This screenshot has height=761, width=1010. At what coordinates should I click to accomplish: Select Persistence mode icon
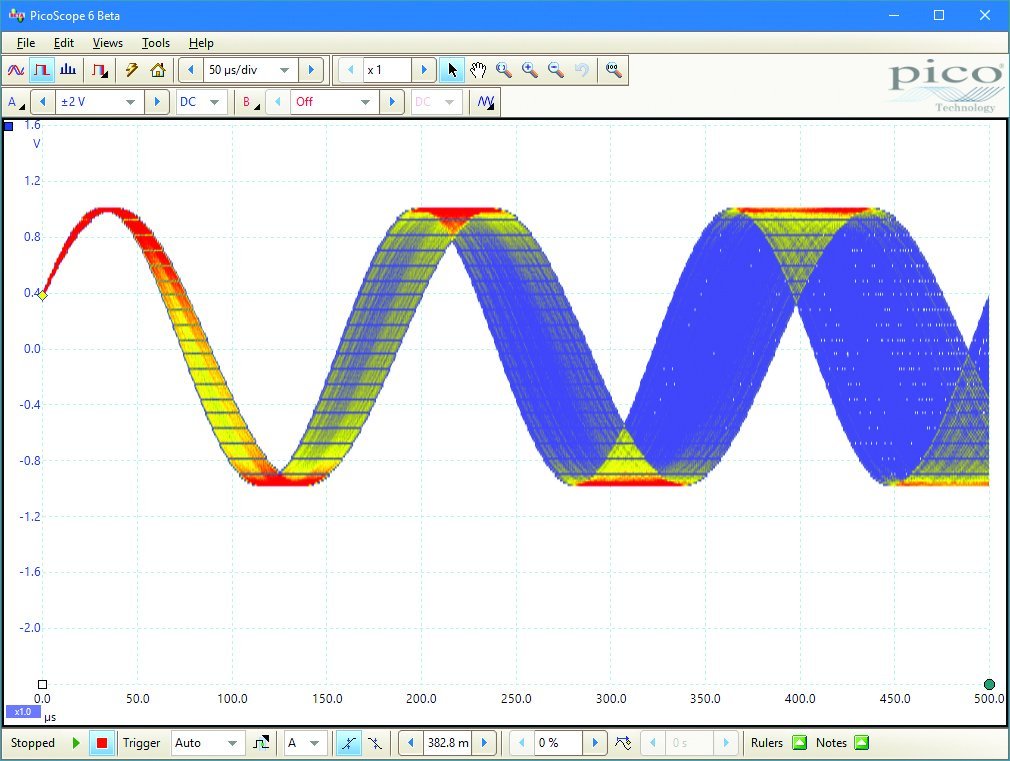[42, 70]
